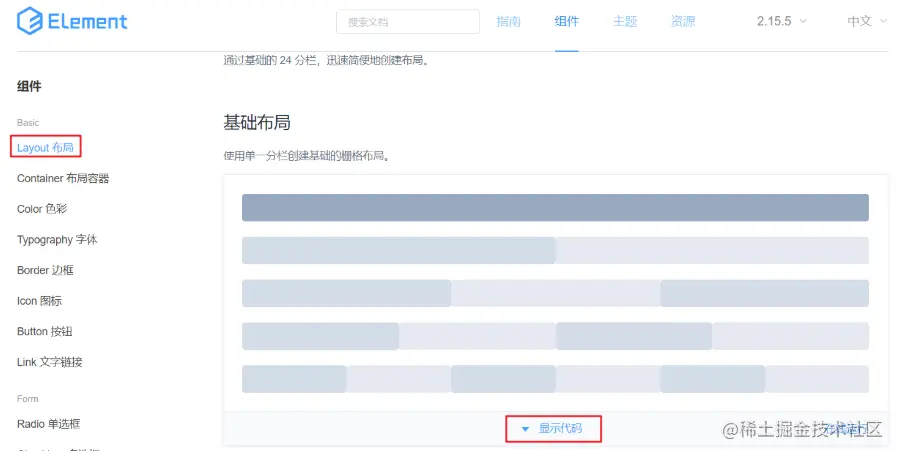This screenshot has width=898, height=455.
Task: Open the 资源 nav tab
Action: pyautogui.click(x=683, y=21)
